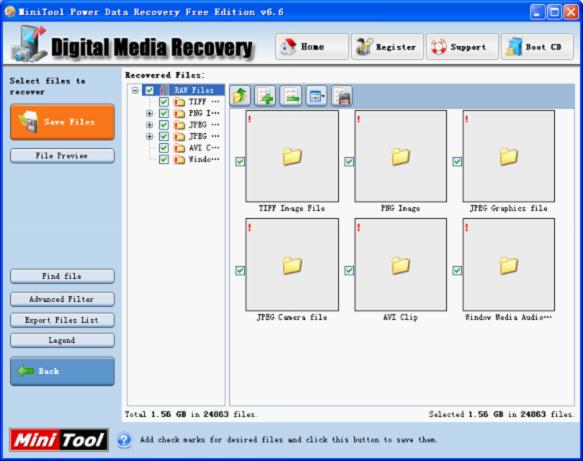The image size is (583, 461).
Task: Uncheck the TIFF Image File thumbnail checkbox
Action: (x=240, y=161)
